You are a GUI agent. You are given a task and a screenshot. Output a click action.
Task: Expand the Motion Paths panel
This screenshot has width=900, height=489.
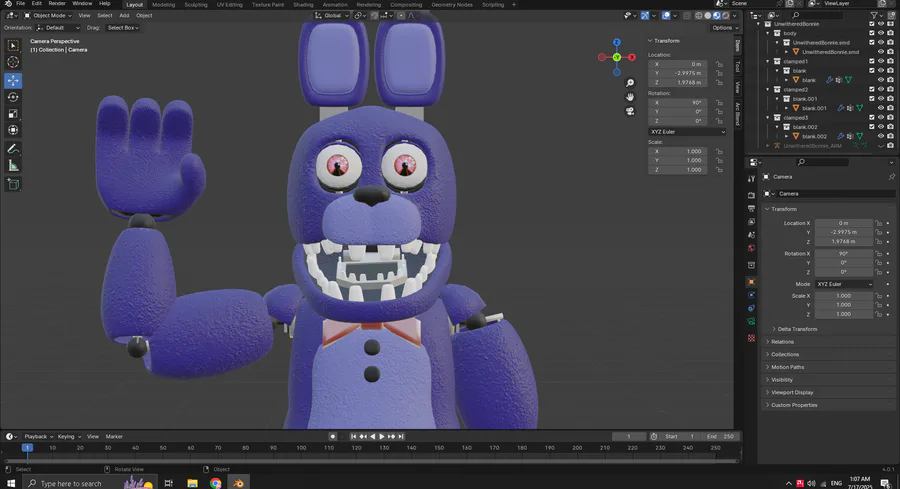(788, 367)
